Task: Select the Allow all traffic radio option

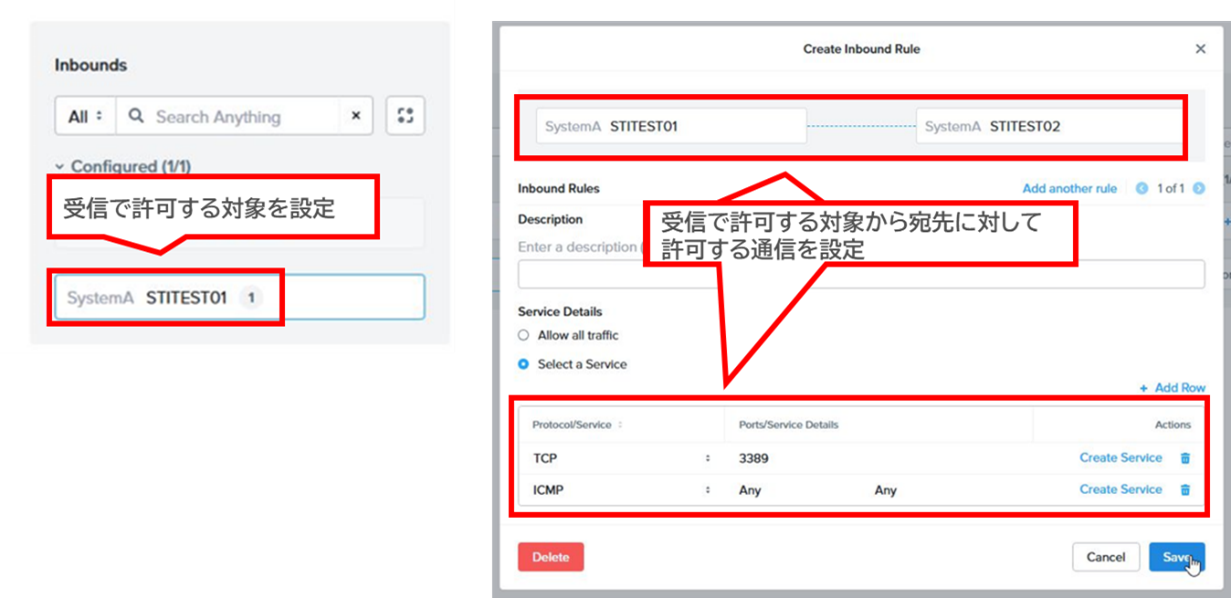Action: [523, 336]
